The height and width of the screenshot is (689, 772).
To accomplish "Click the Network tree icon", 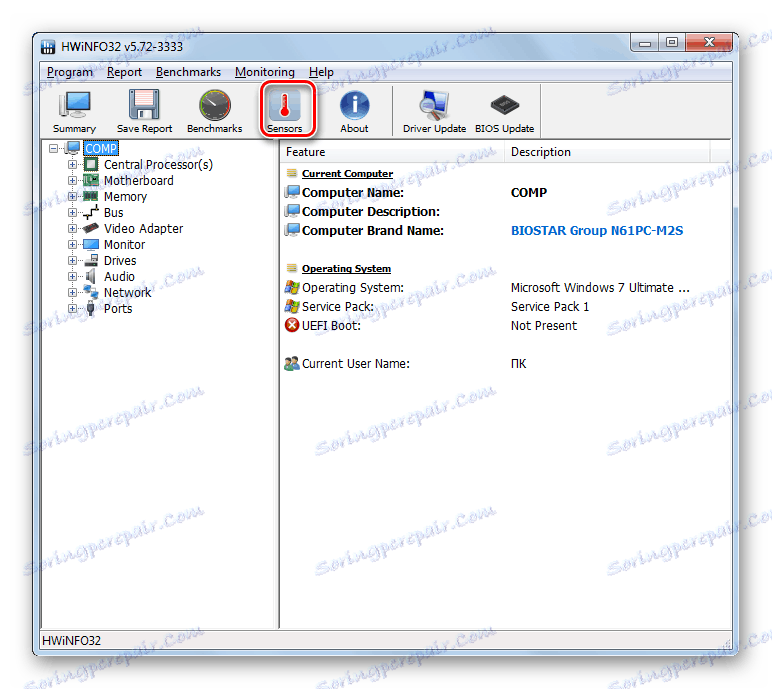I will tap(91, 292).
